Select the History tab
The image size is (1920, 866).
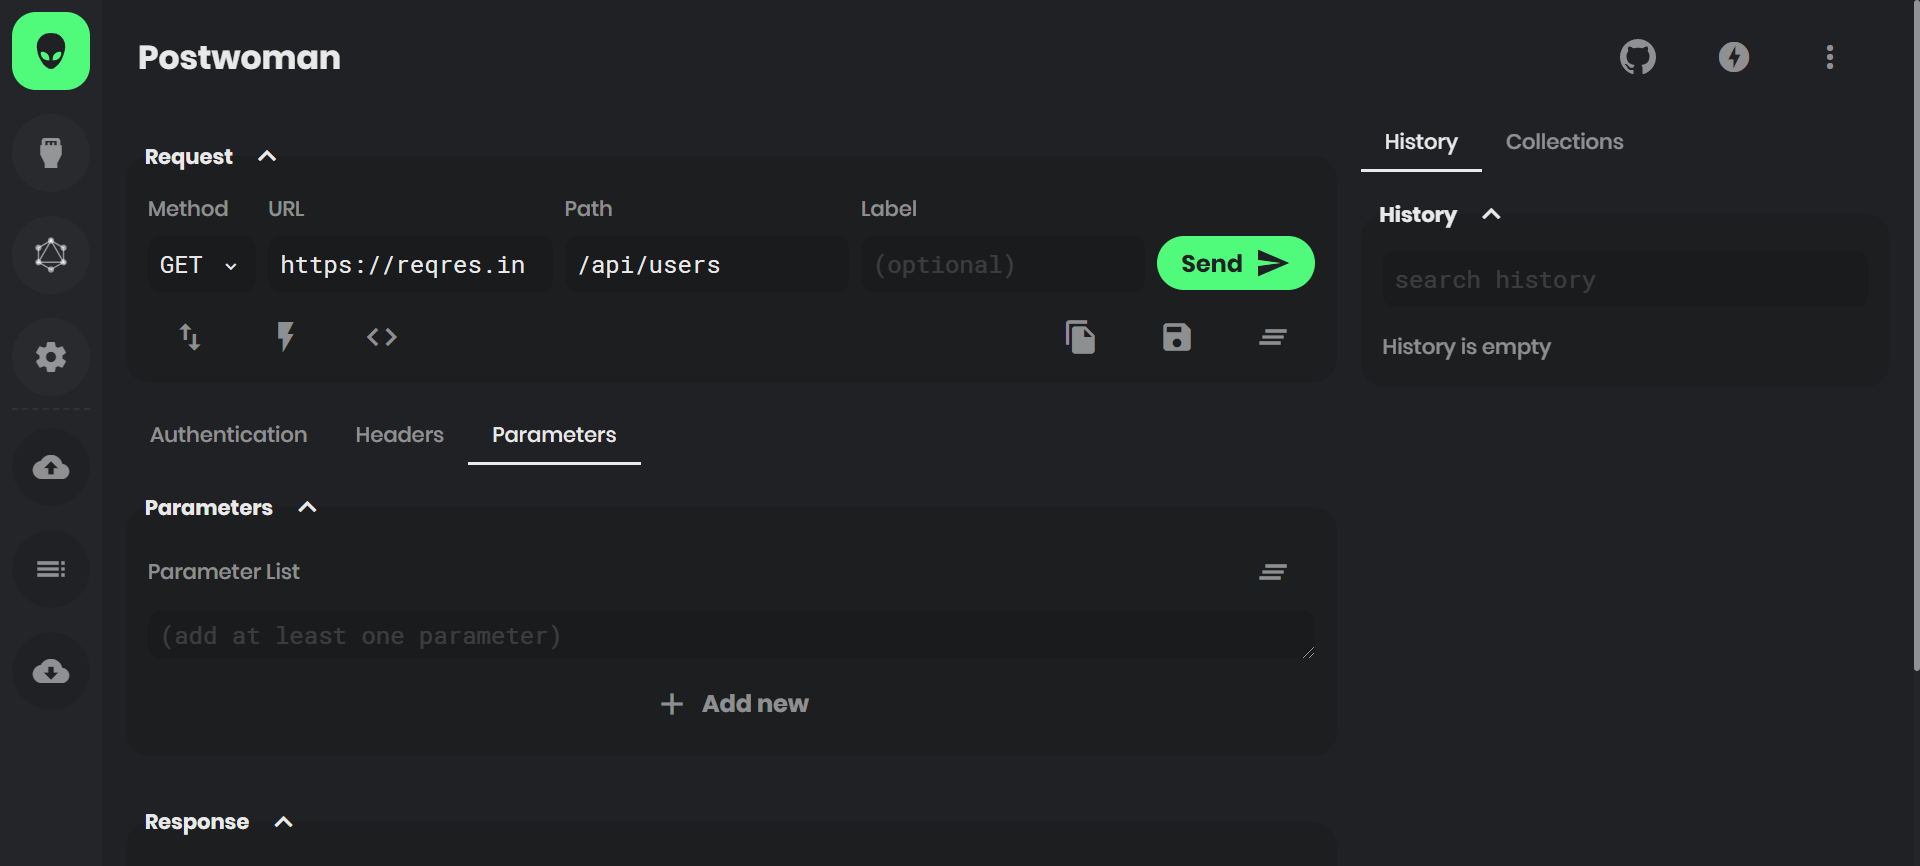point(1421,142)
